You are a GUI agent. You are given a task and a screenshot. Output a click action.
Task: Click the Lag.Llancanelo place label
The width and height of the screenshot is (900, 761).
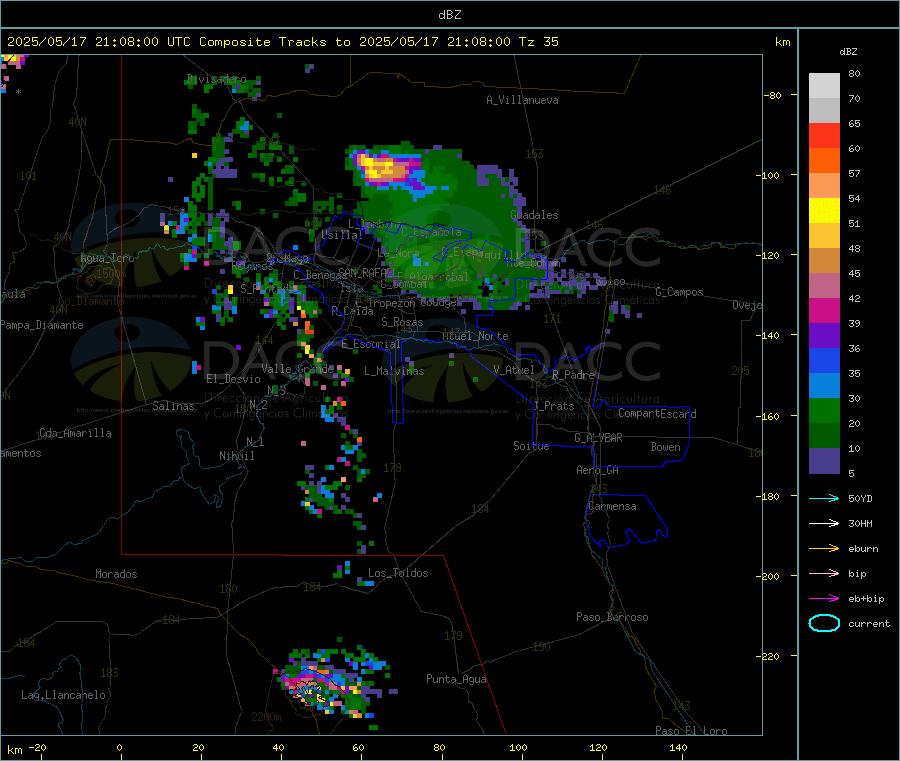coord(63,695)
